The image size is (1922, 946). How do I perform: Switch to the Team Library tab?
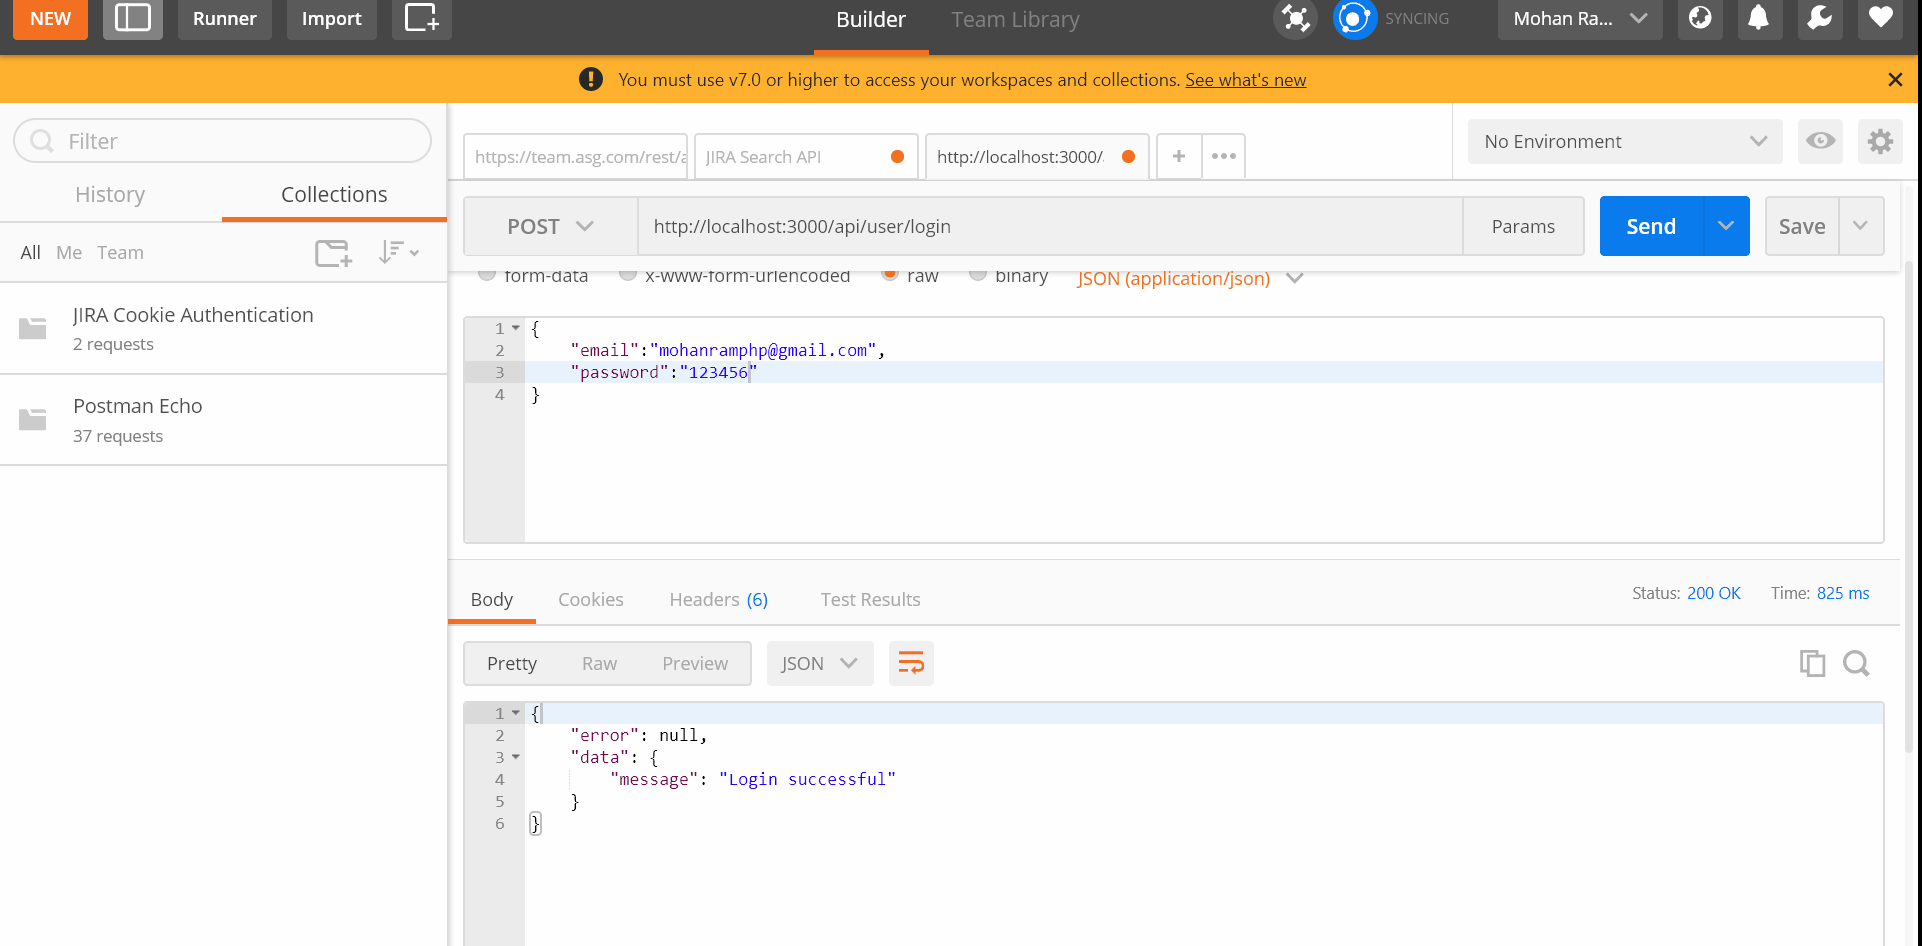tap(1014, 18)
